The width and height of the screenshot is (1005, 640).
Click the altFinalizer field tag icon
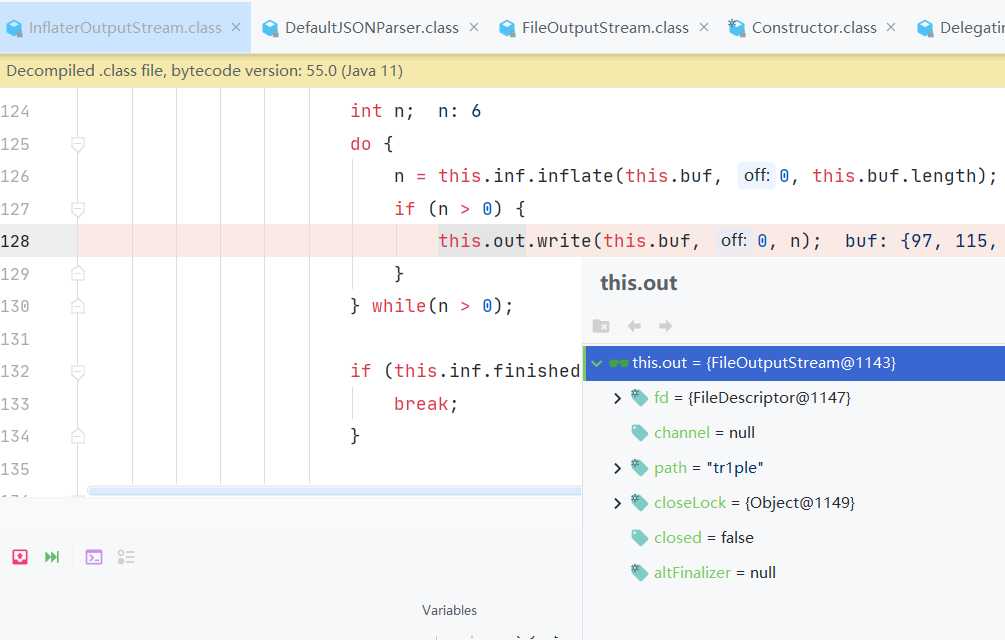(639, 572)
